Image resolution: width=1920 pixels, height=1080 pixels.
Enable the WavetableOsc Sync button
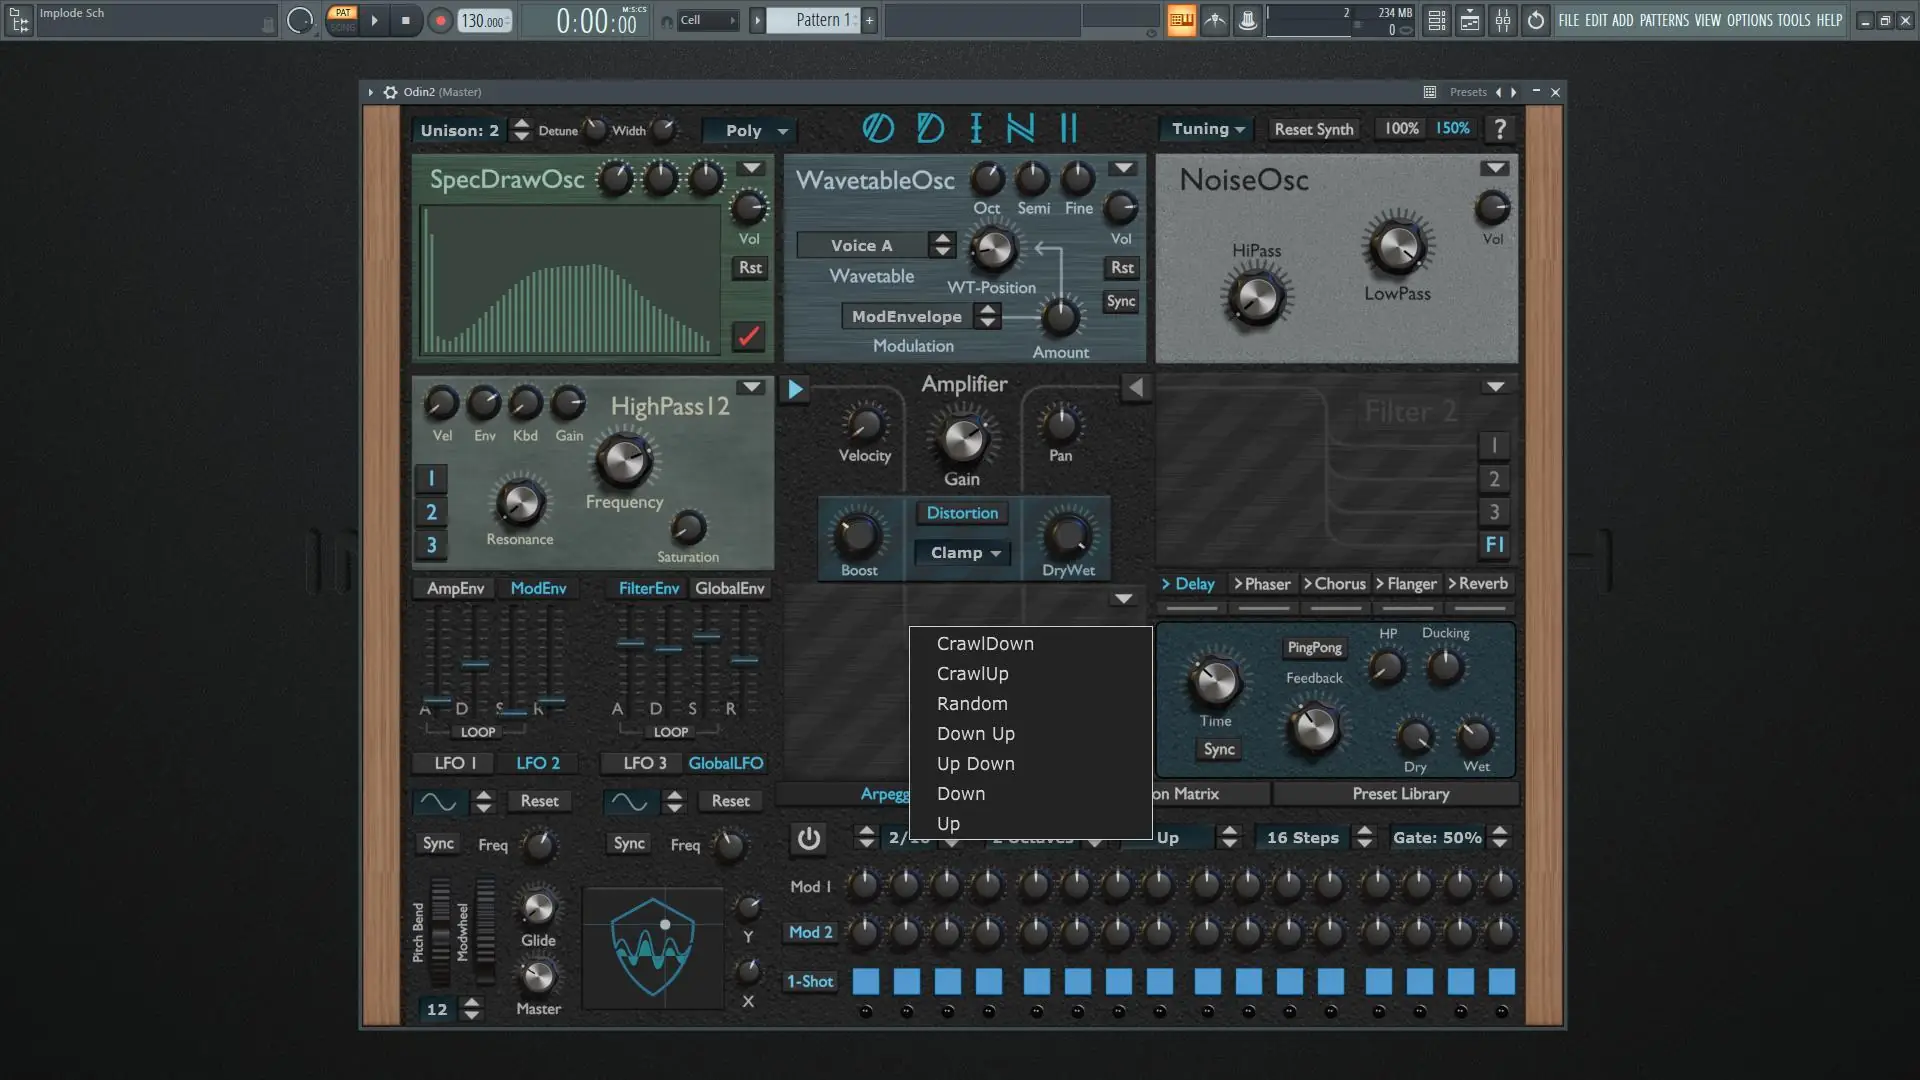point(1120,301)
